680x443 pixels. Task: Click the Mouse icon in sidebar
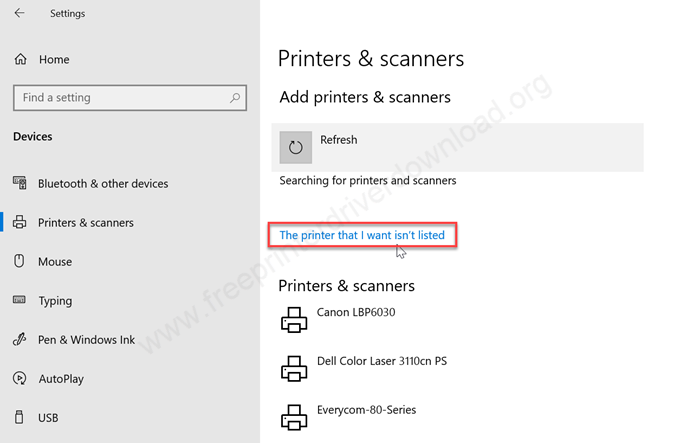coord(19,261)
